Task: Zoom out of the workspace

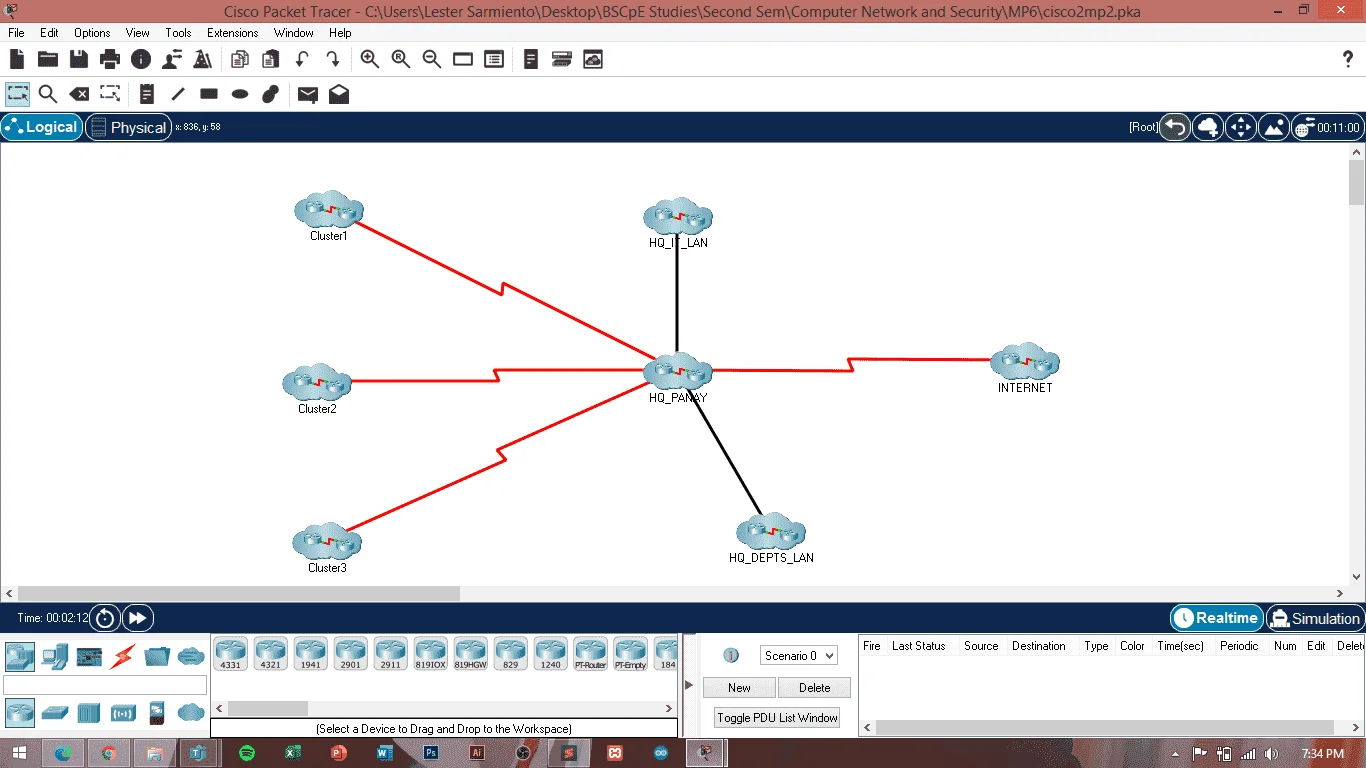Action: click(x=432, y=60)
